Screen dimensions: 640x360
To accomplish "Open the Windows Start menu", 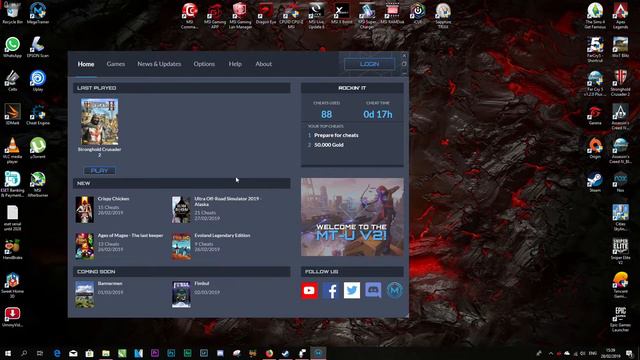I will [x=8, y=353].
